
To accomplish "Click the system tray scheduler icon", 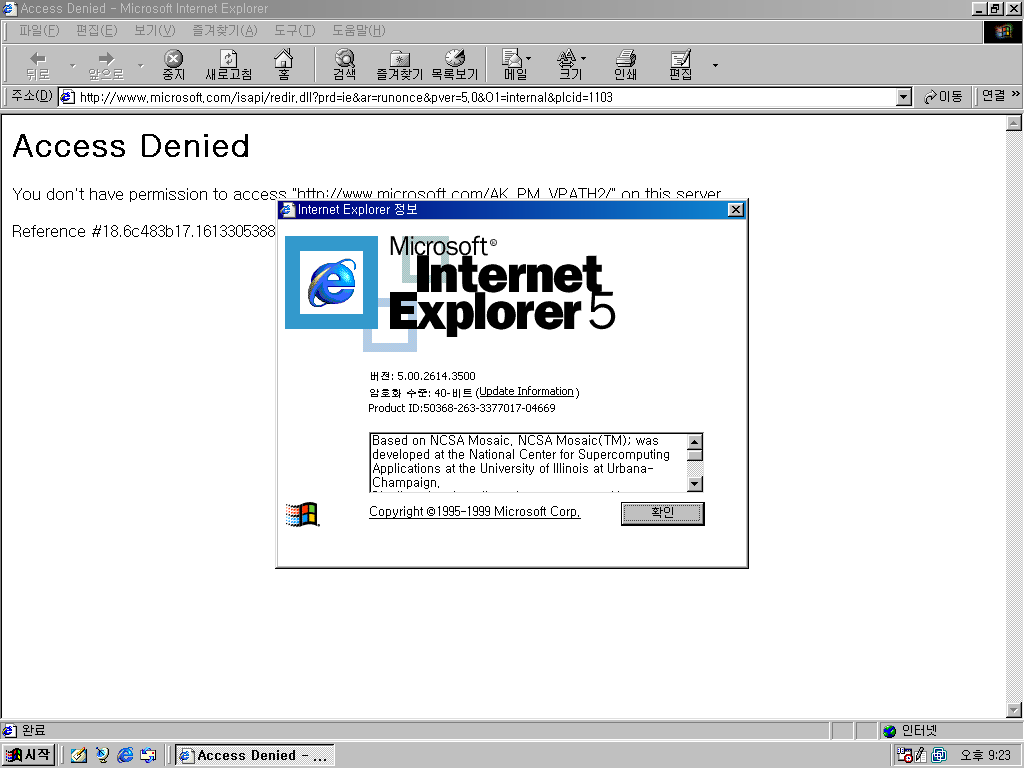I will tap(904, 755).
